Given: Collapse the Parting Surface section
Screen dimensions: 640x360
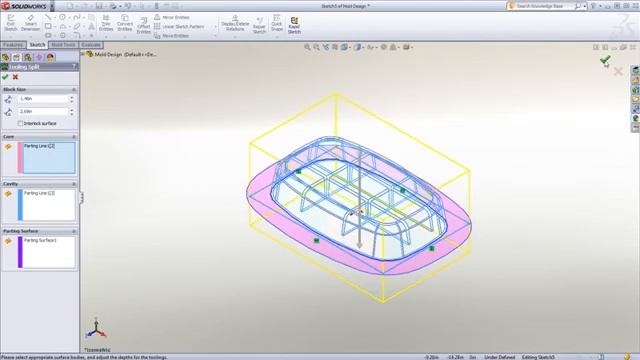Looking at the screenshot, I should 74,231.
